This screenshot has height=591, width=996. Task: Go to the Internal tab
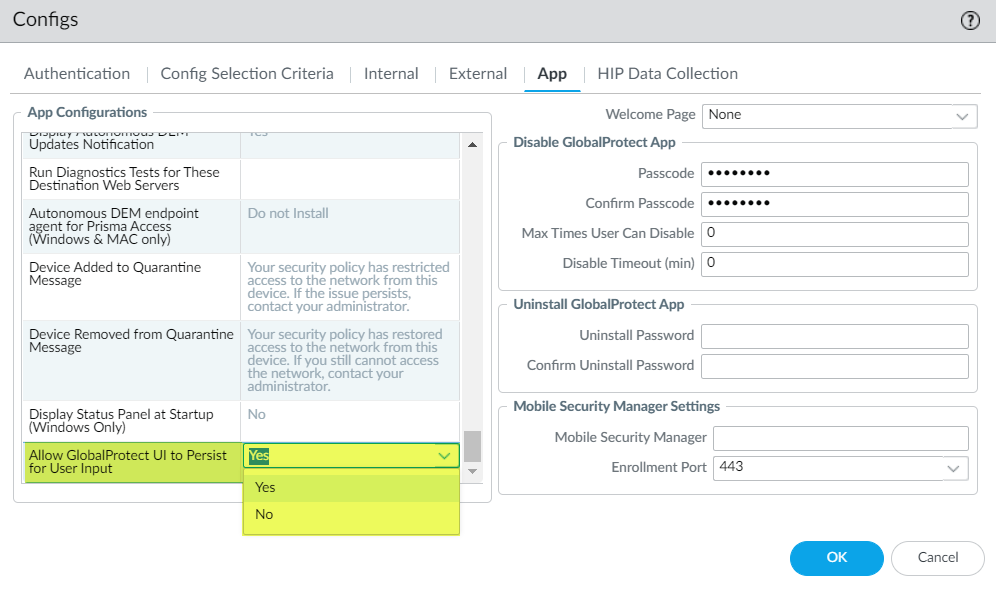pos(391,74)
